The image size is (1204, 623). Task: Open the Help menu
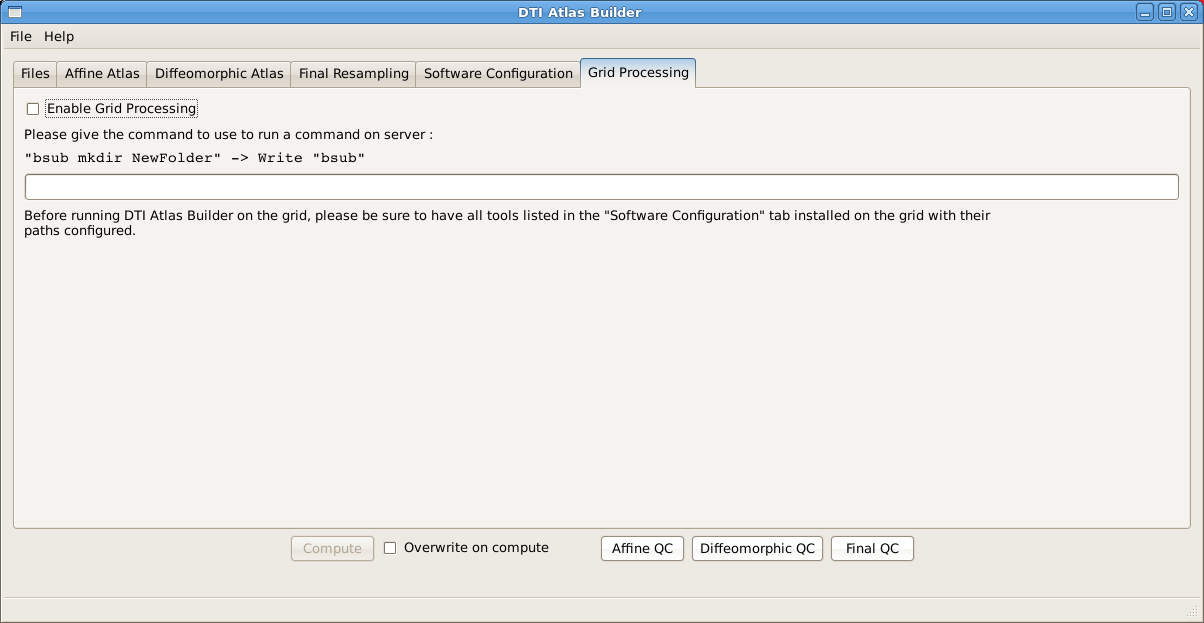(59, 36)
